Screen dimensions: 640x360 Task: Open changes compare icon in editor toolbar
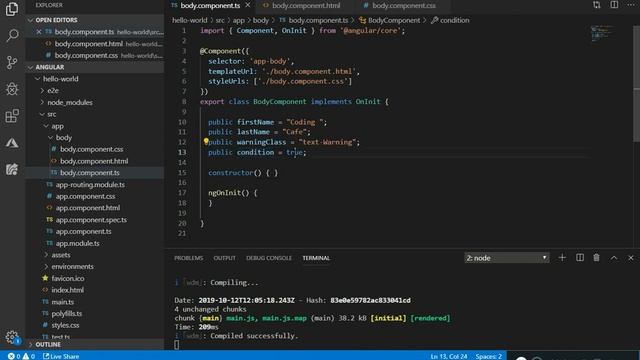(597, 5)
